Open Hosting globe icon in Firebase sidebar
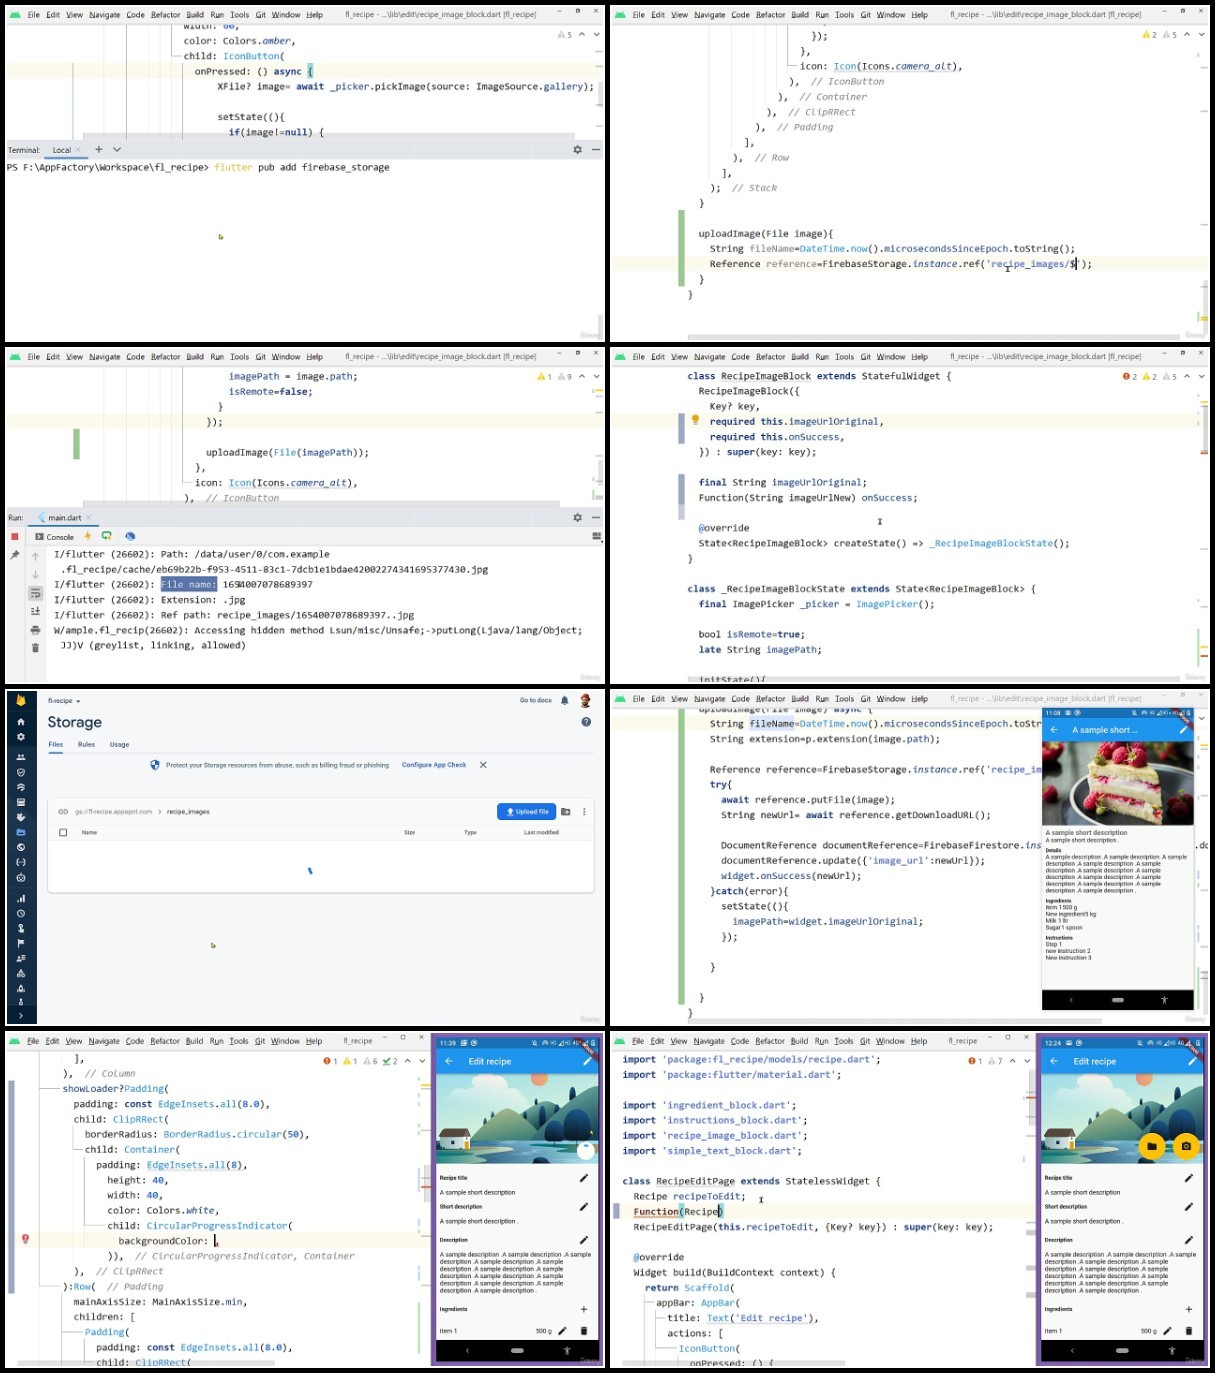1215x1373 pixels. pos(21,847)
